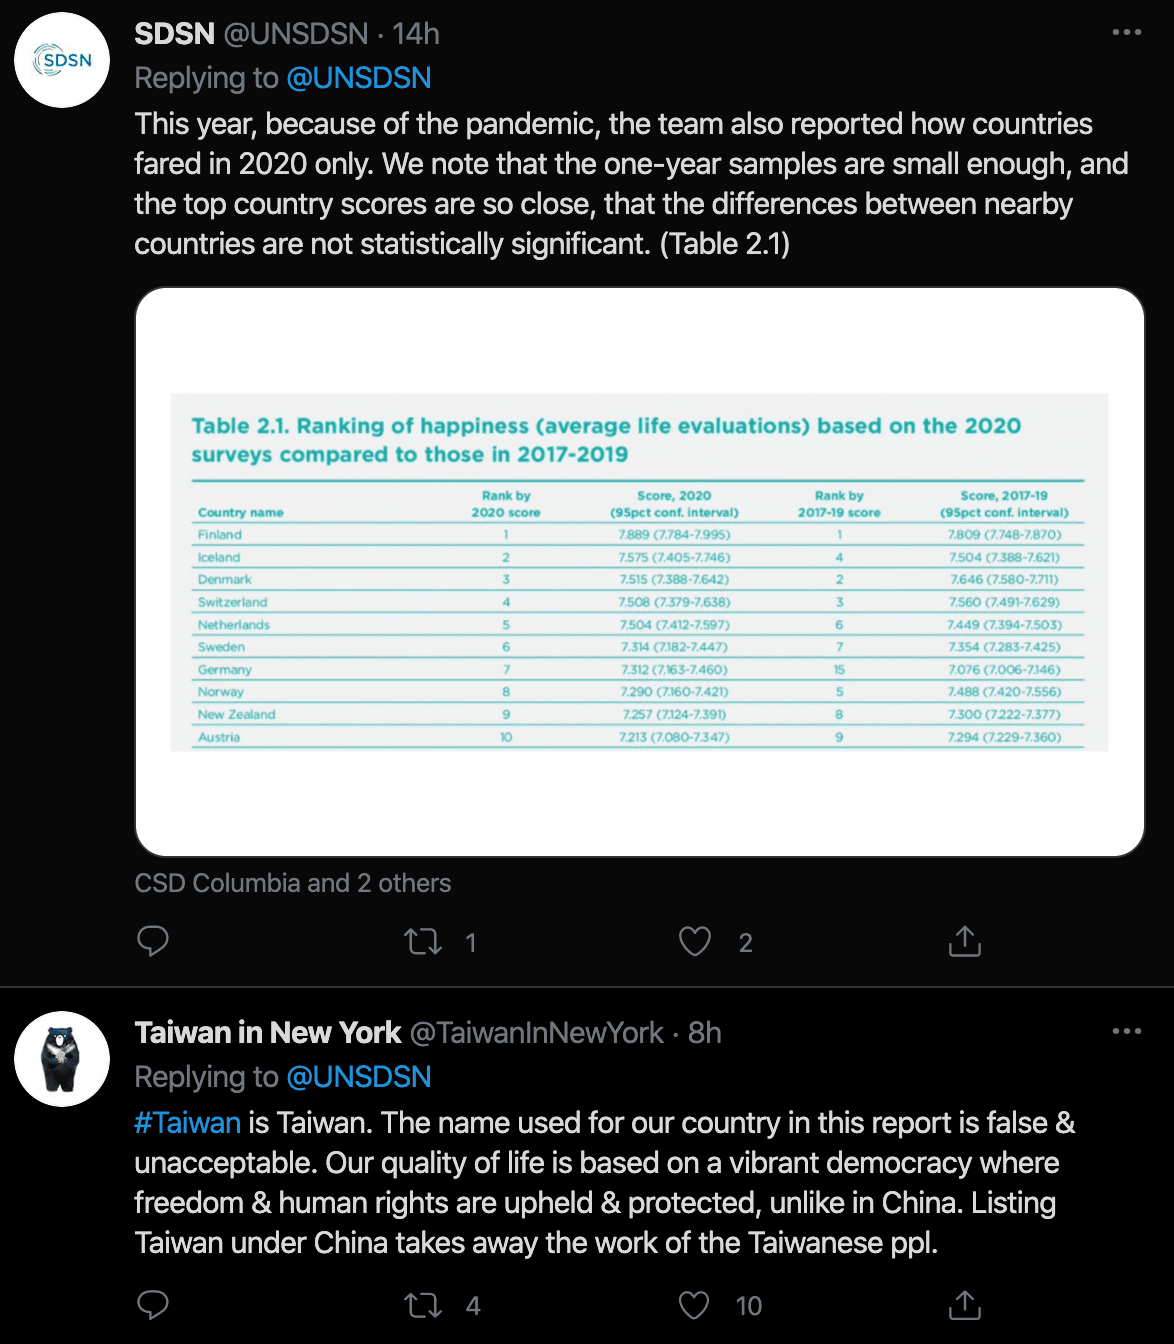Open the 14h timestamp of SDSN tweet
The width and height of the screenshot is (1174, 1344).
[x=416, y=34]
